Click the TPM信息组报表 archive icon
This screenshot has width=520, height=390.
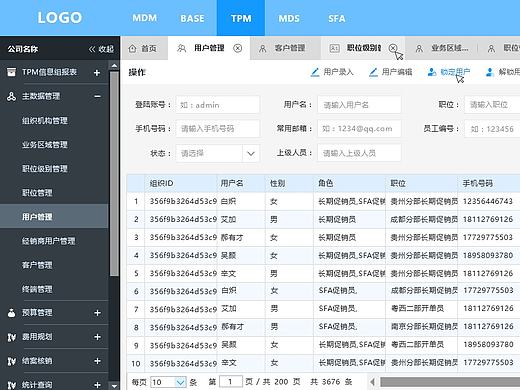tap(11, 72)
